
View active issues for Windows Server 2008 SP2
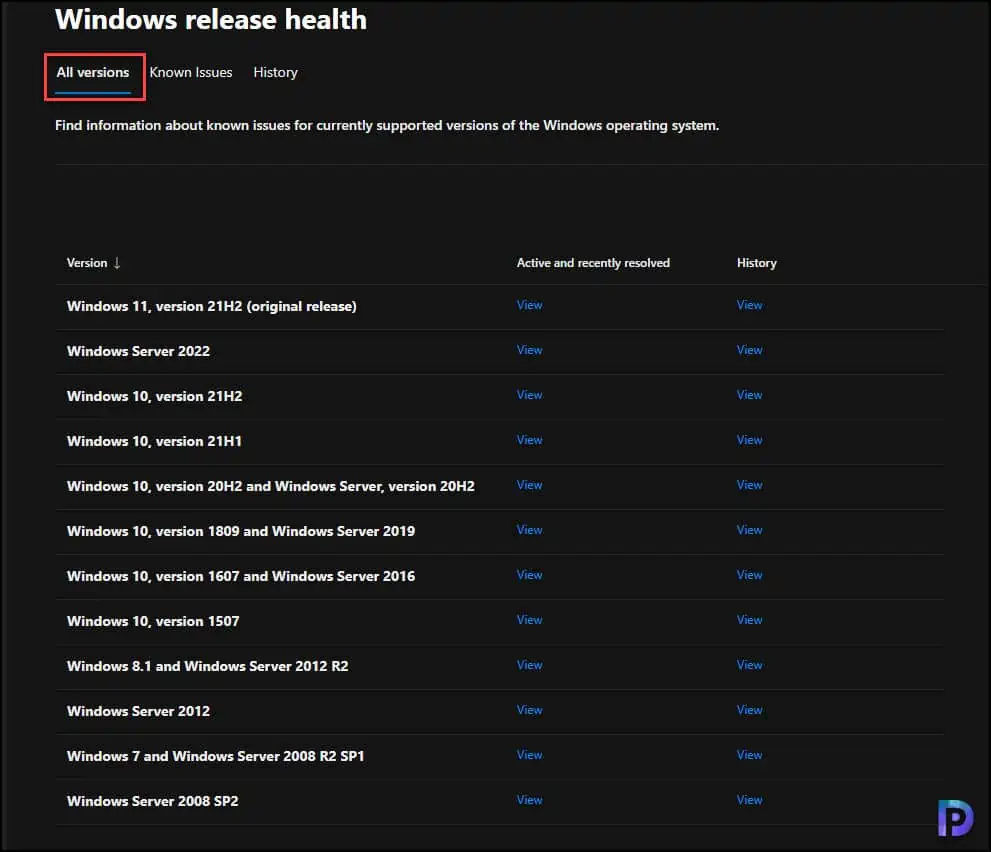pos(530,800)
